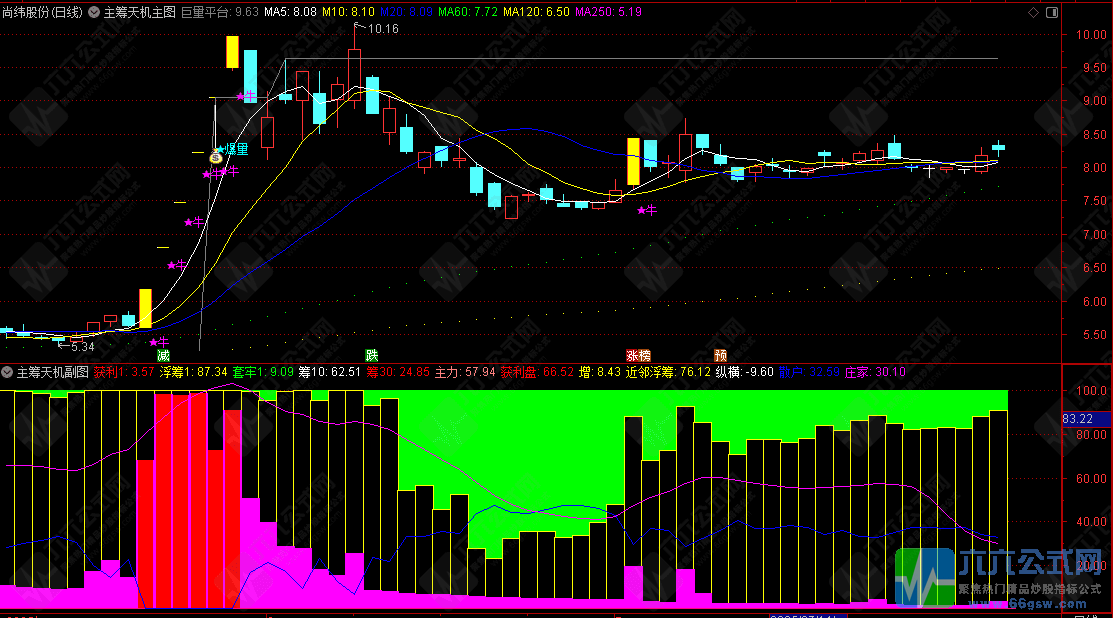Click the 减 signal marker below the chart
The height and width of the screenshot is (618, 1113).
tap(163, 355)
